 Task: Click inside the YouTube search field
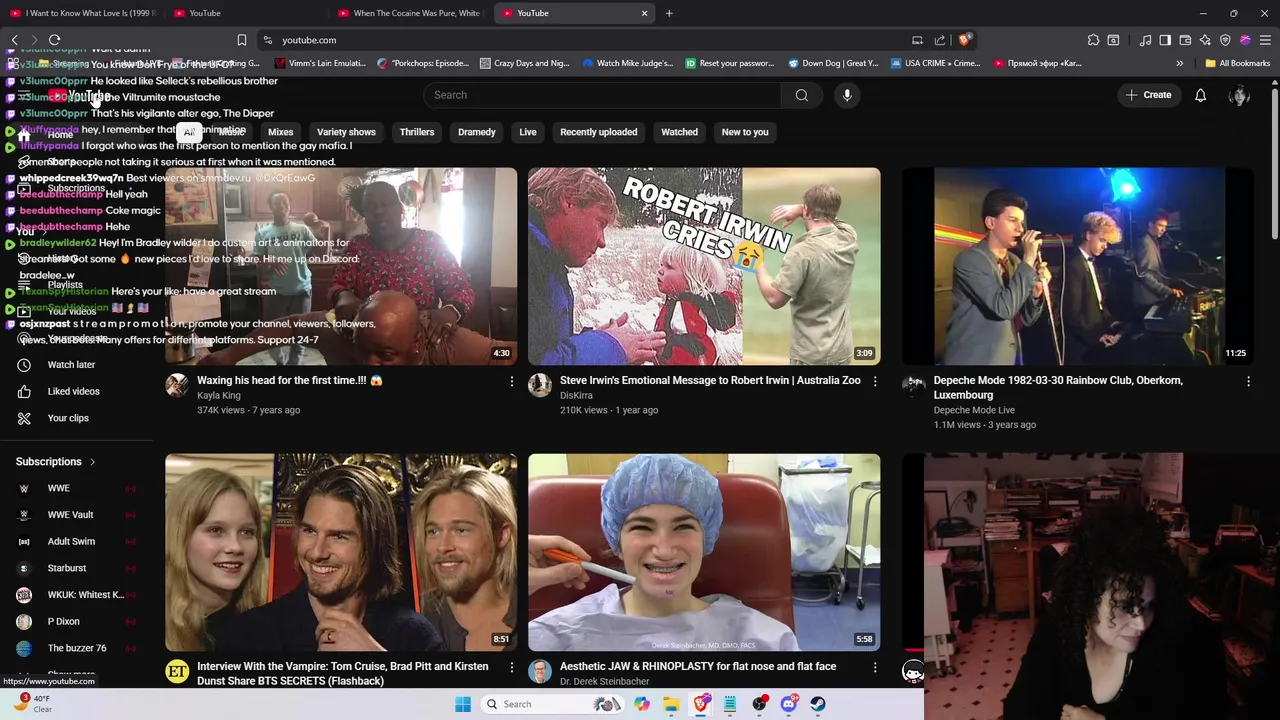tap(602, 95)
